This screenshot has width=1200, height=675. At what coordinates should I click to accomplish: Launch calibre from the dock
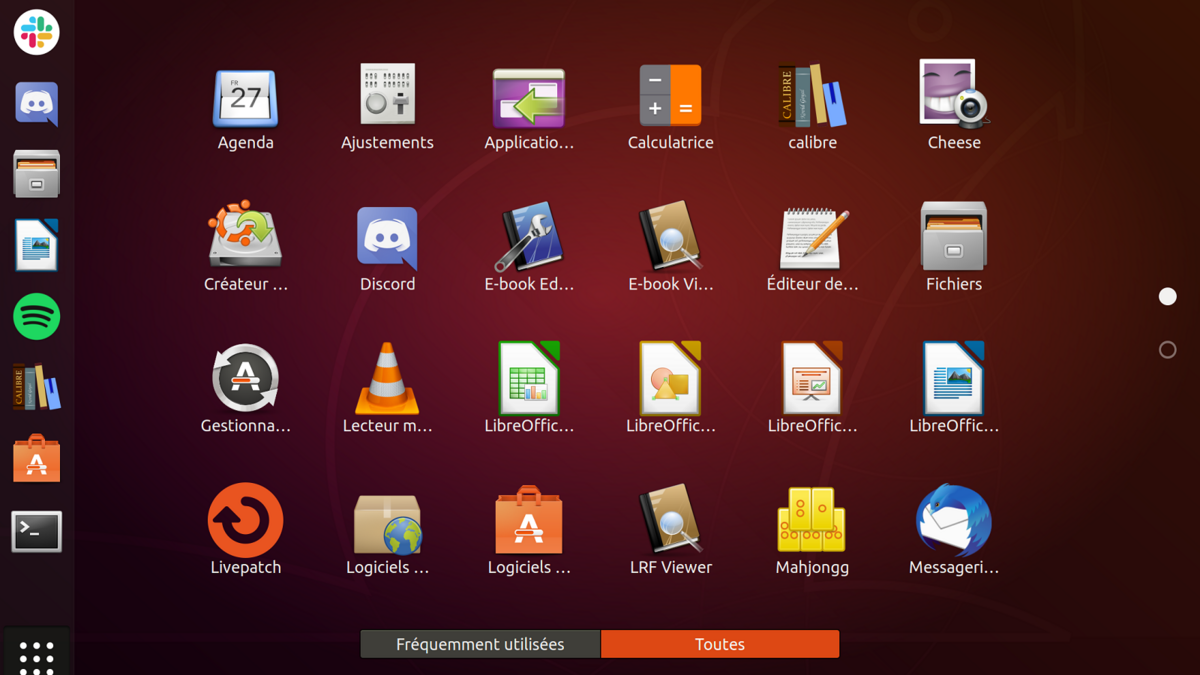point(37,387)
